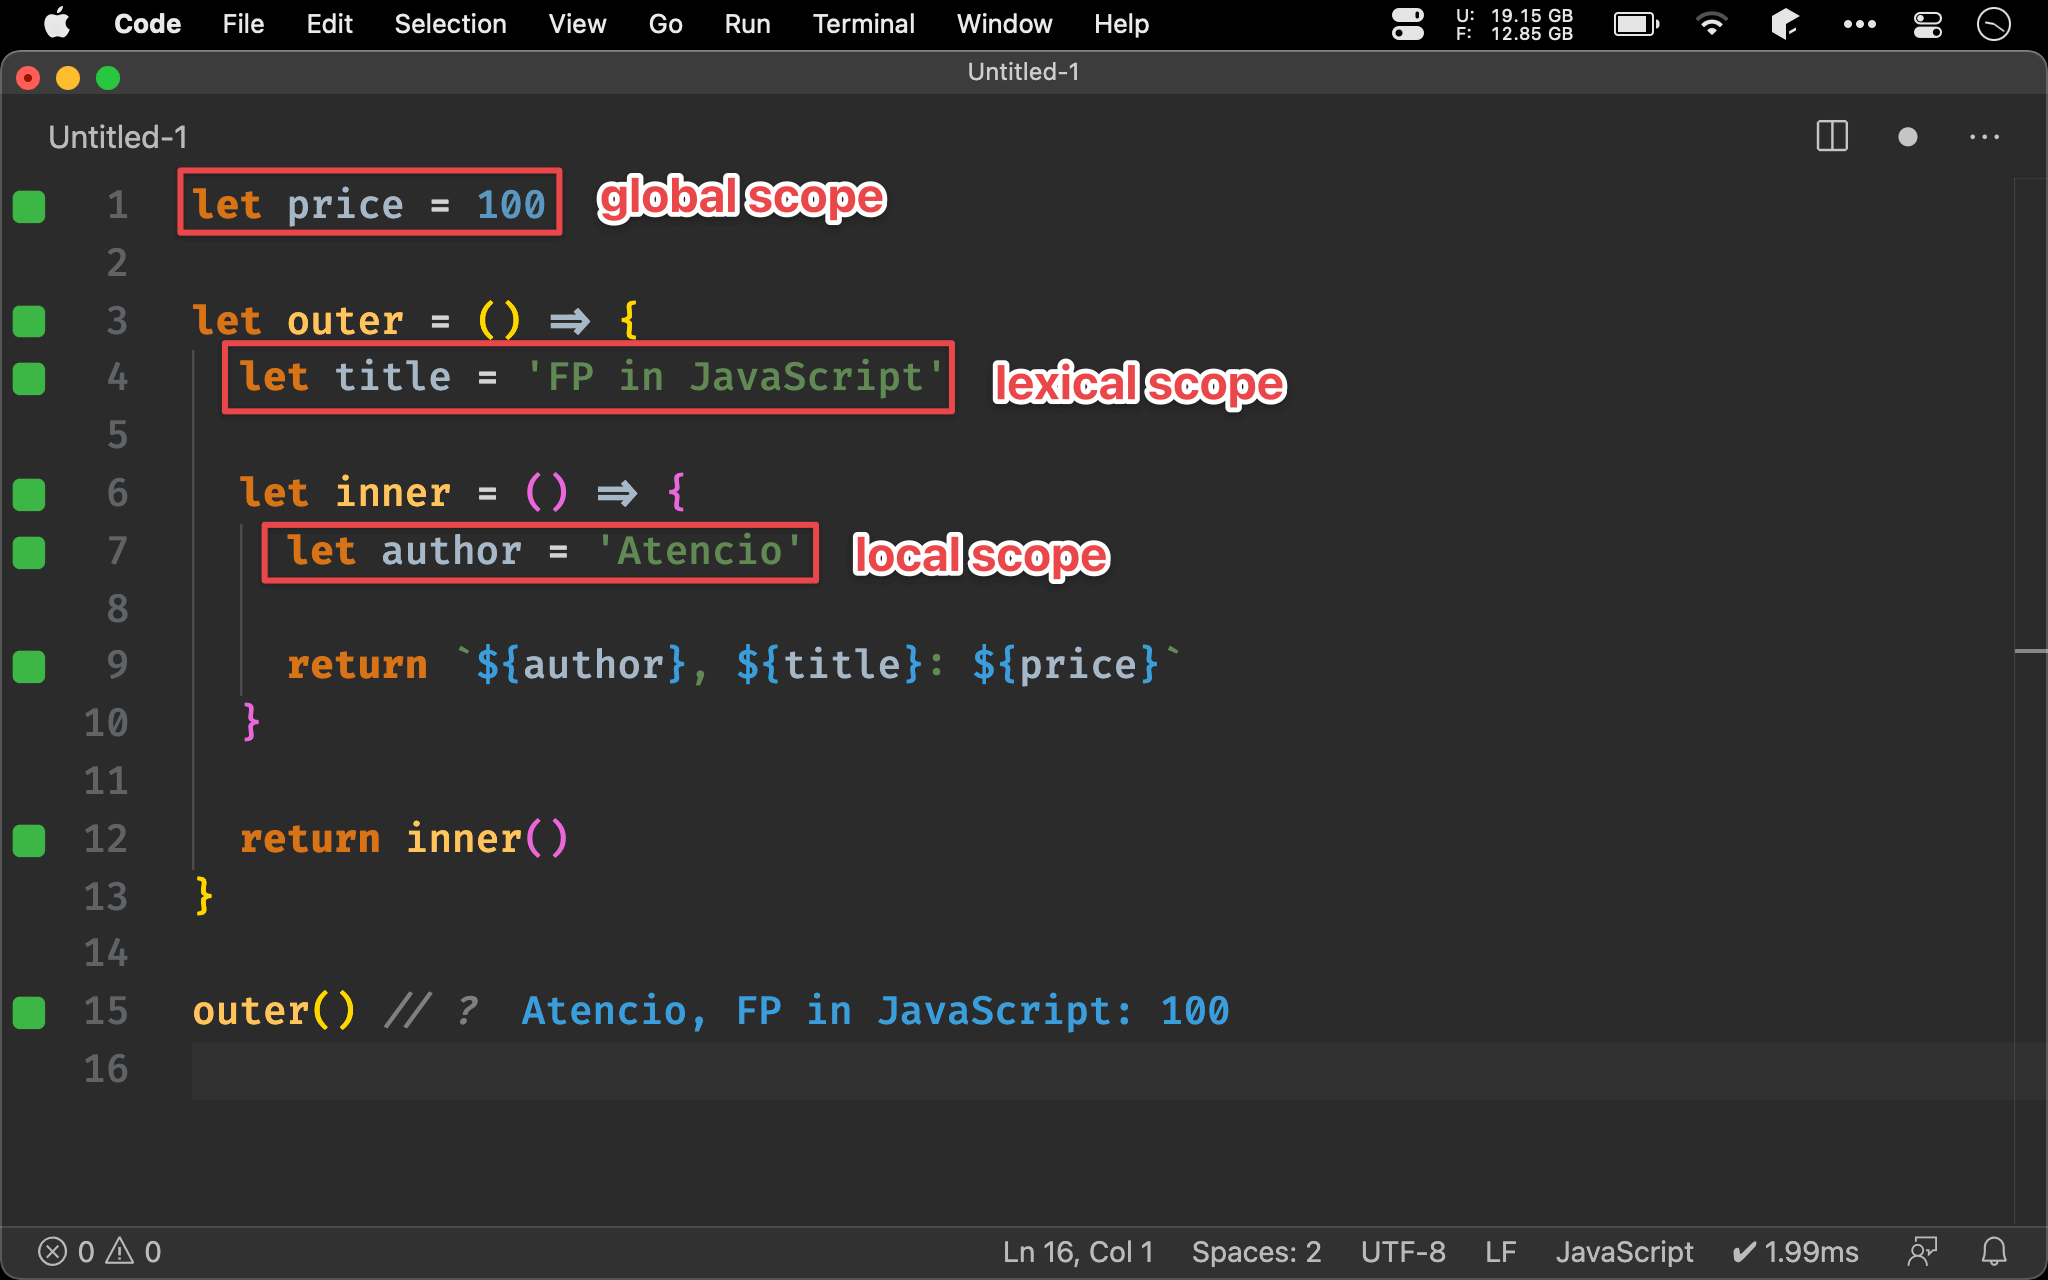Open errors and warnings problems indicator
The image size is (2048, 1280).
[99, 1251]
